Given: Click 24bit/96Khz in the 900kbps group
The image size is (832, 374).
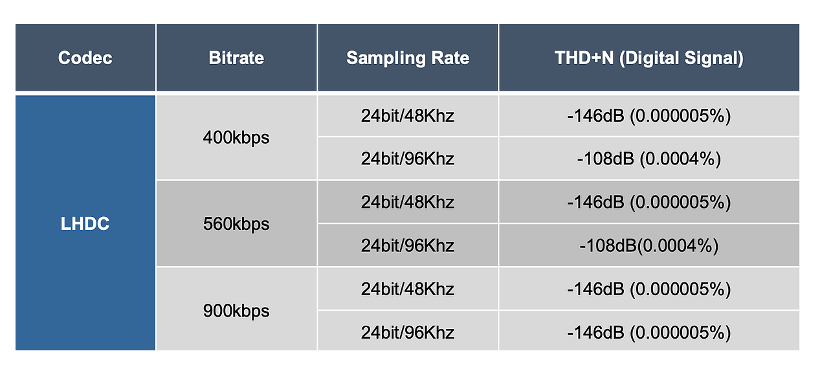Looking at the screenshot, I should point(408,331).
